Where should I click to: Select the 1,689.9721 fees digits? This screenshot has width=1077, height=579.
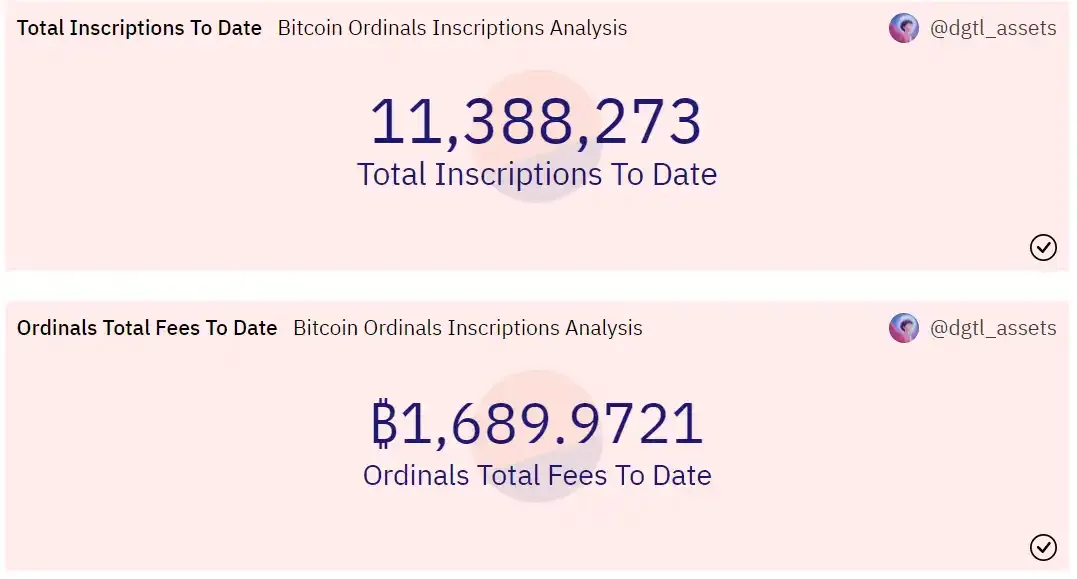(x=552, y=423)
